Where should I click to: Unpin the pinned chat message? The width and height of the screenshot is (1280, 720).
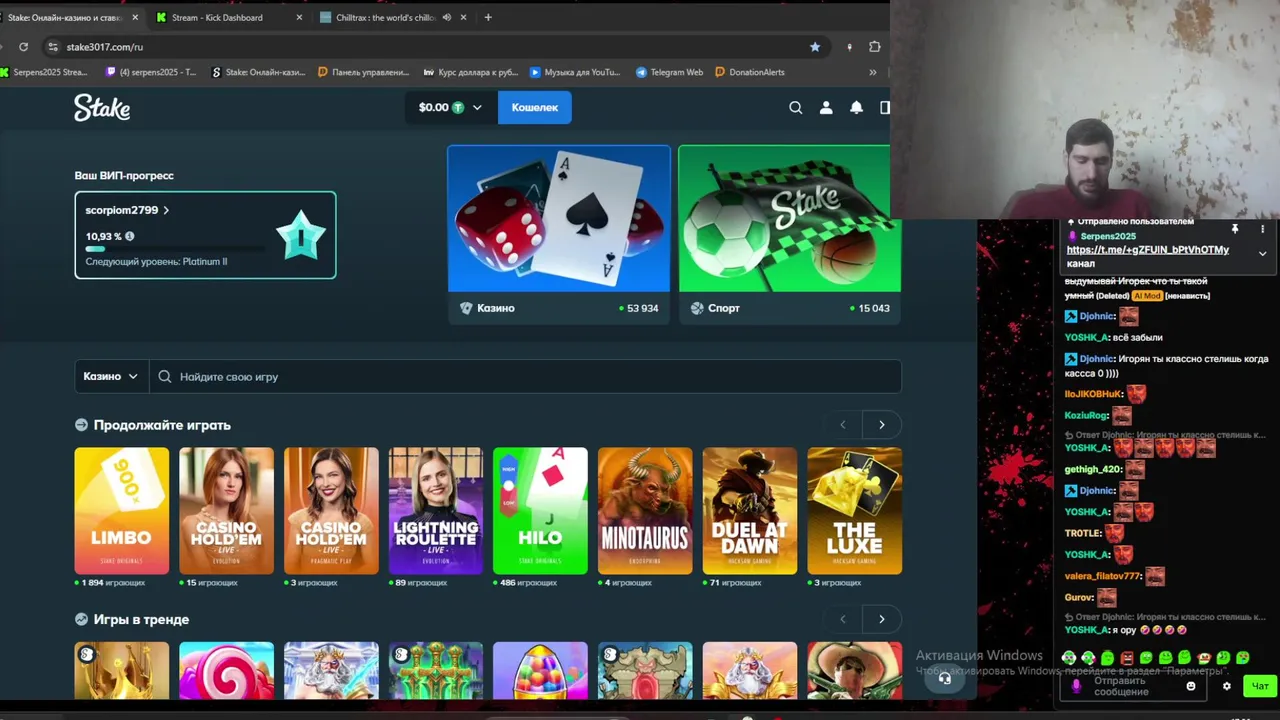(1235, 229)
